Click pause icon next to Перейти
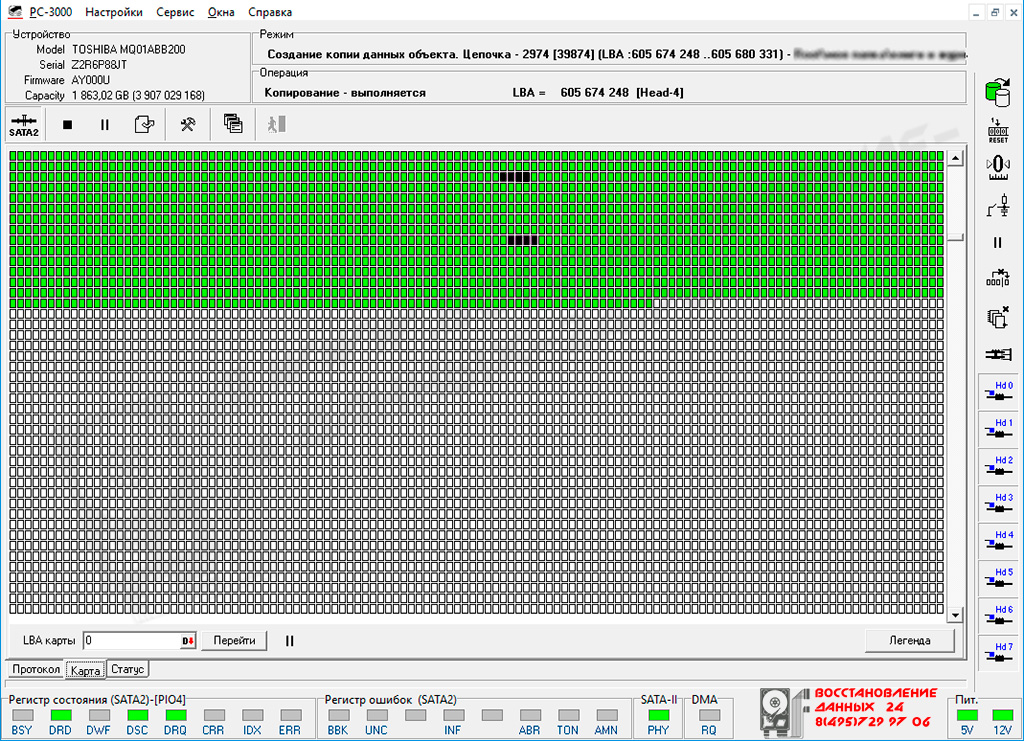This screenshot has width=1024, height=741. [x=289, y=640]
